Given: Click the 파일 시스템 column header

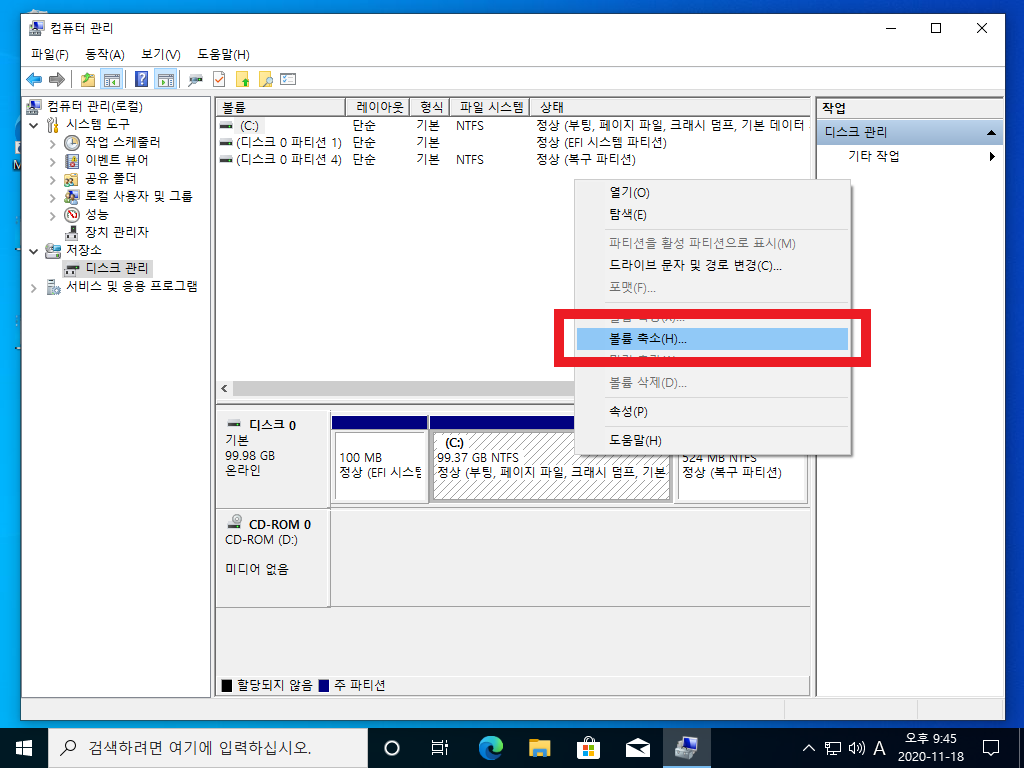Looking at the screenshot, I should click(489, 107).
